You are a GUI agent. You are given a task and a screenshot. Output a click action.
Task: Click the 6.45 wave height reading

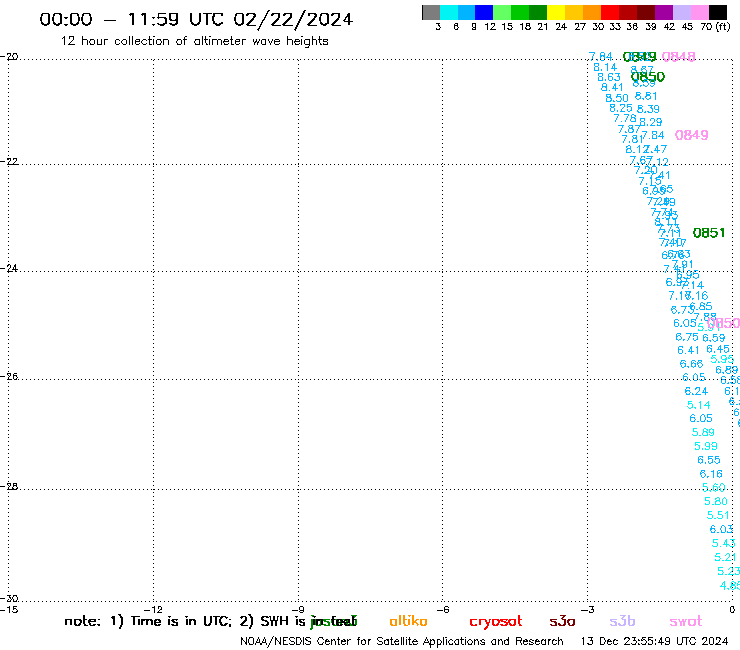pyautogui.click(x=718, y=349)
